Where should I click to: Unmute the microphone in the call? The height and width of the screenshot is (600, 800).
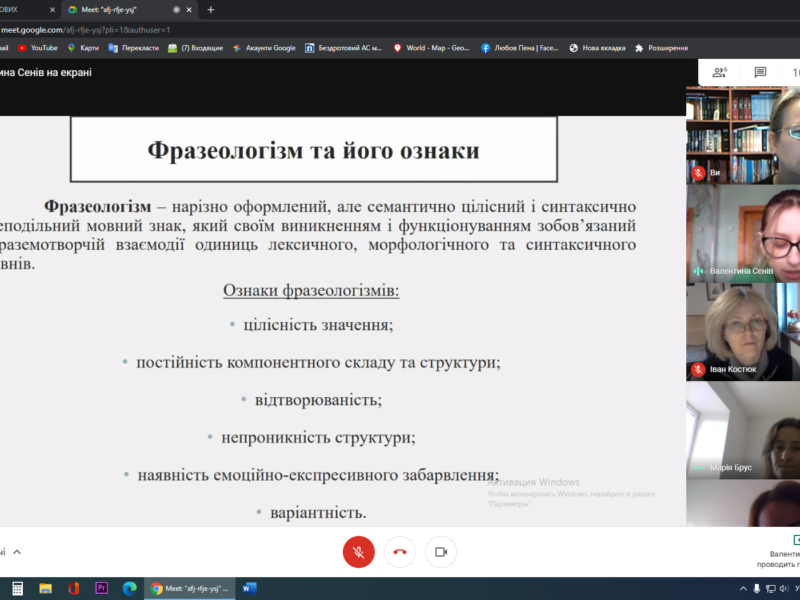[x=358, y=552]
